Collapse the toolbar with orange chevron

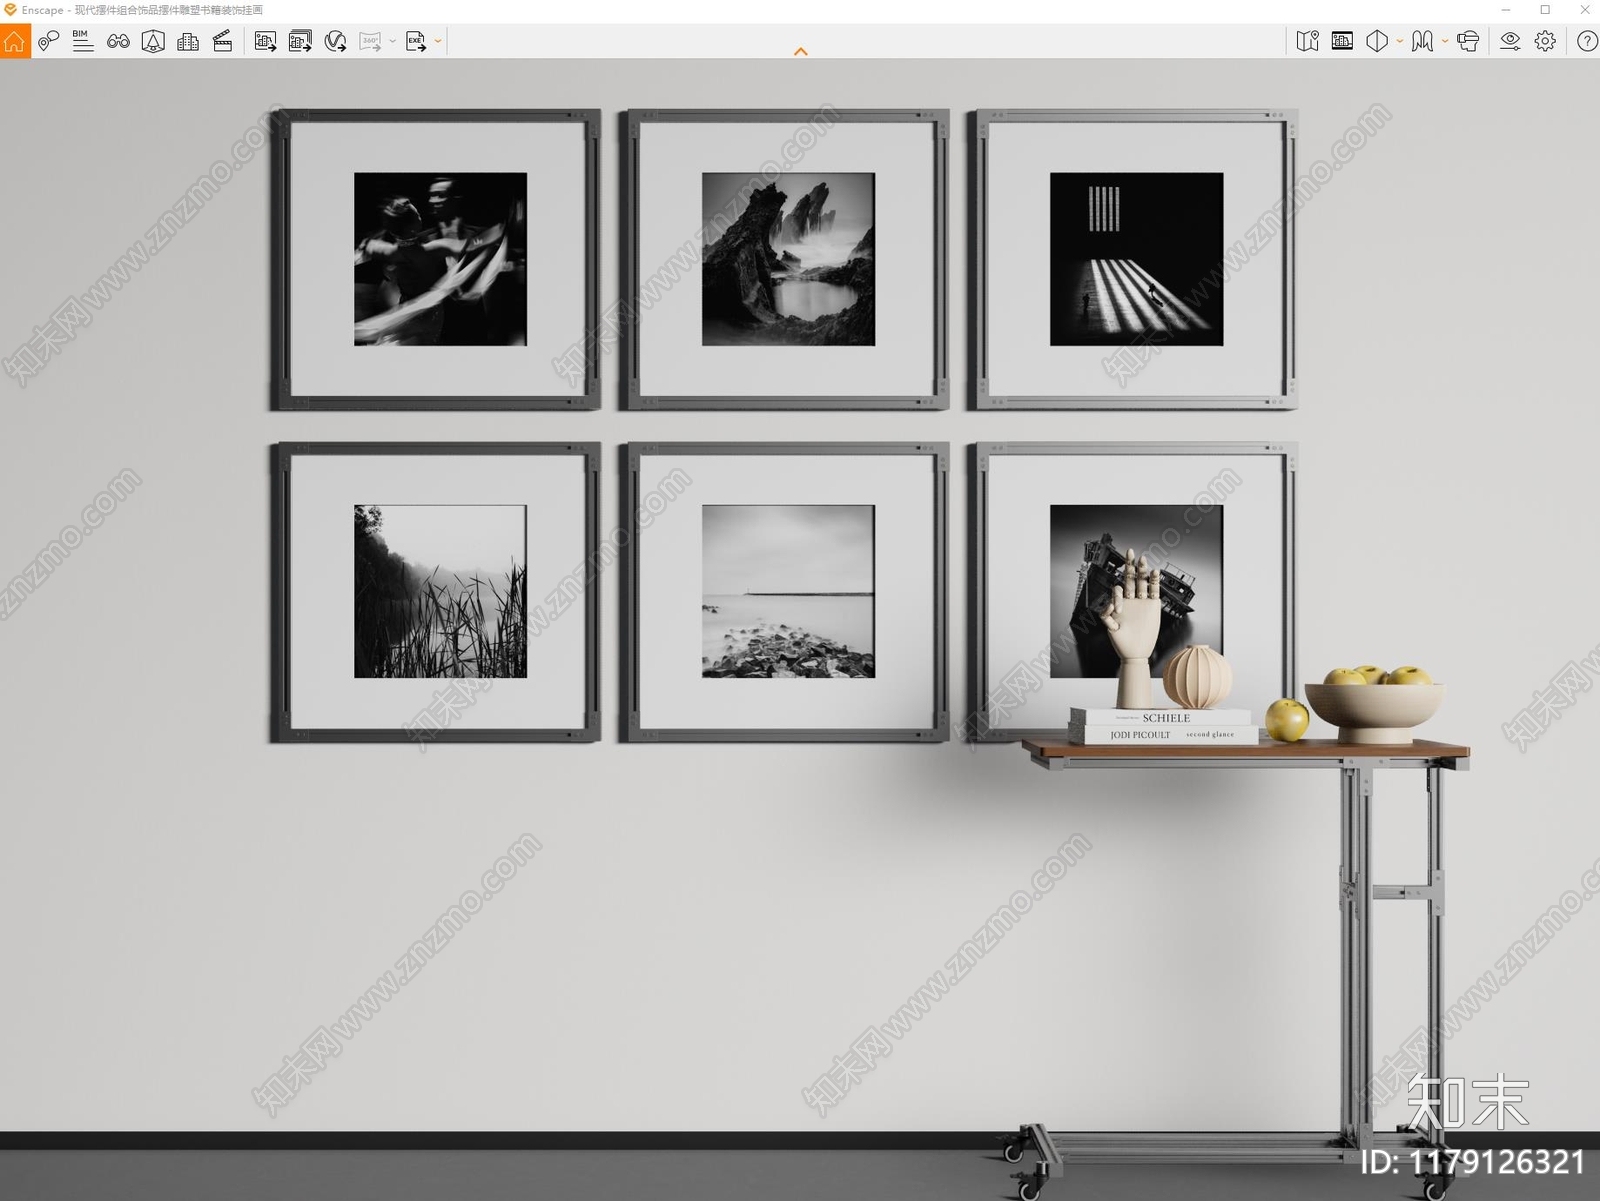coord(800,51)
